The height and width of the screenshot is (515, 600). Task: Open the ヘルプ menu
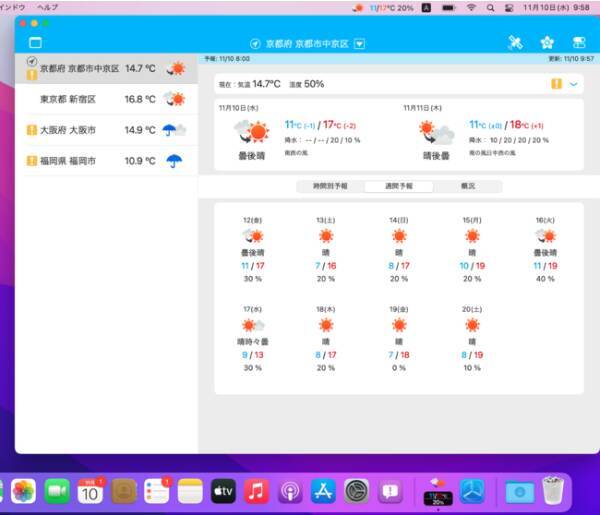point(47,7)
